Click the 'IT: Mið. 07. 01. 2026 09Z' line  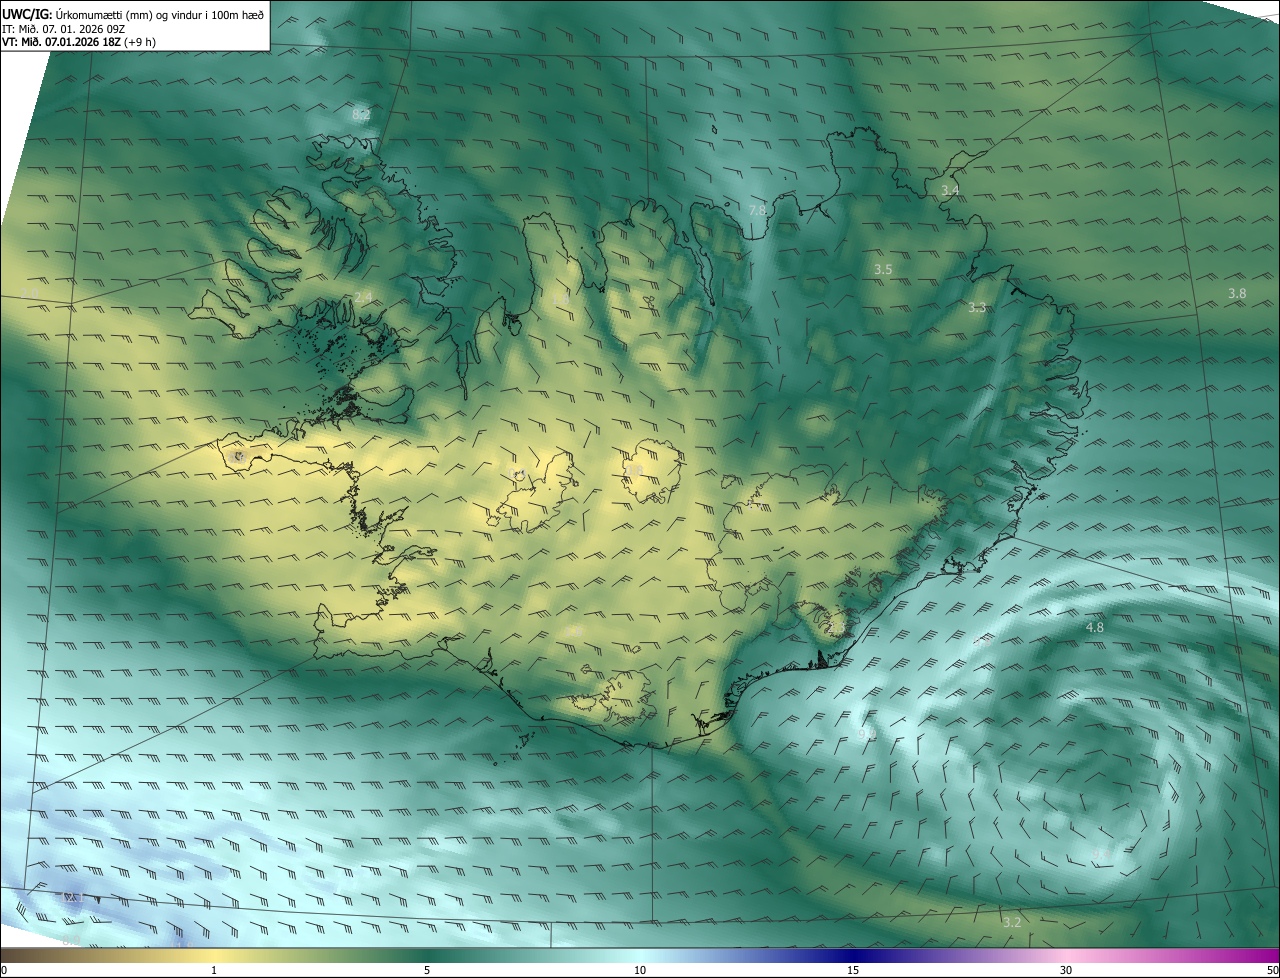click(64, 29)
